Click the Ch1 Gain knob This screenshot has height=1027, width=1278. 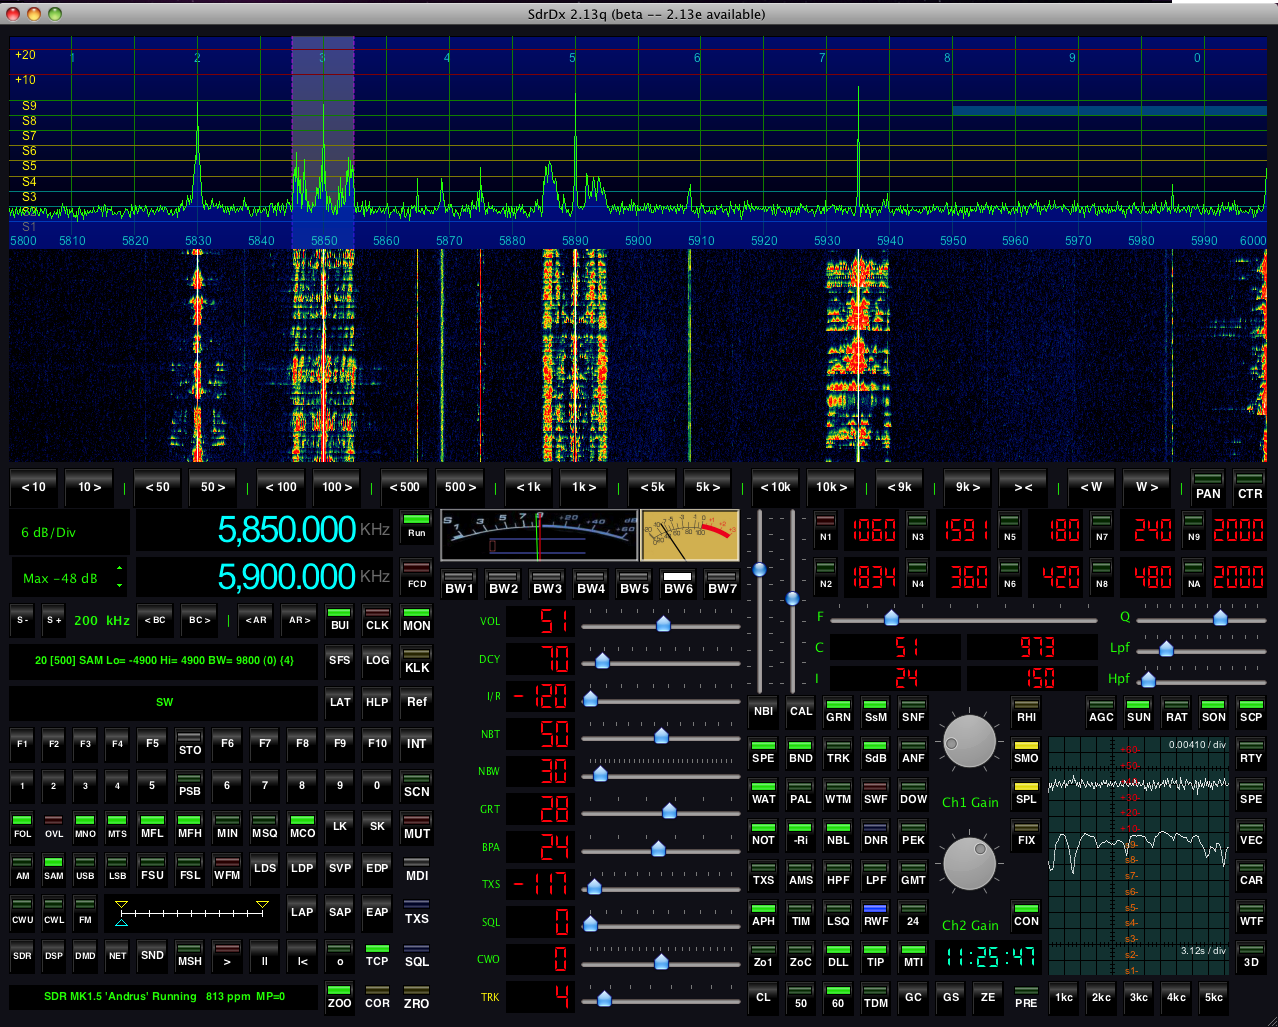pos(969,742)
